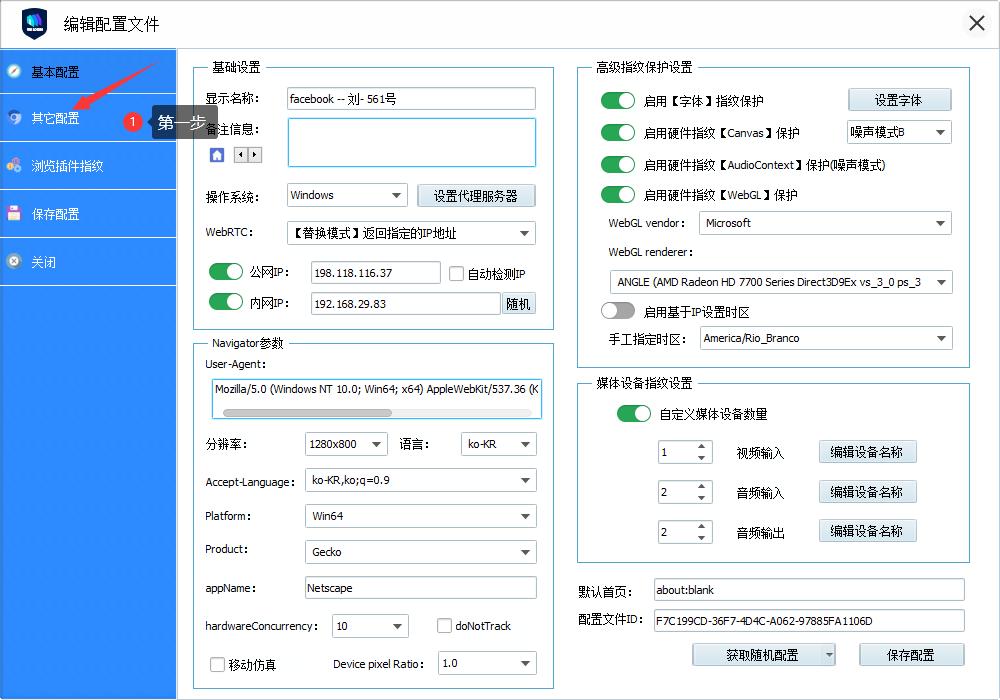Select the save icon next to 保存配置
The image size is (1000, 700).
click(x=12, y=213)
